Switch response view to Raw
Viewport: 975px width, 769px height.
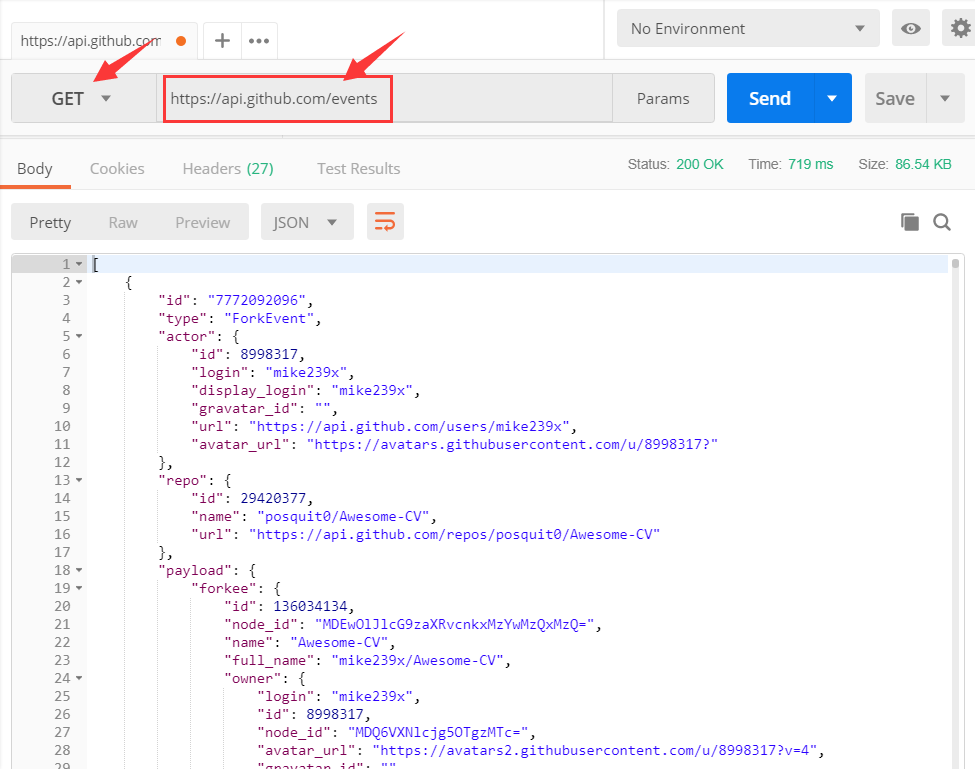(123, 222)
